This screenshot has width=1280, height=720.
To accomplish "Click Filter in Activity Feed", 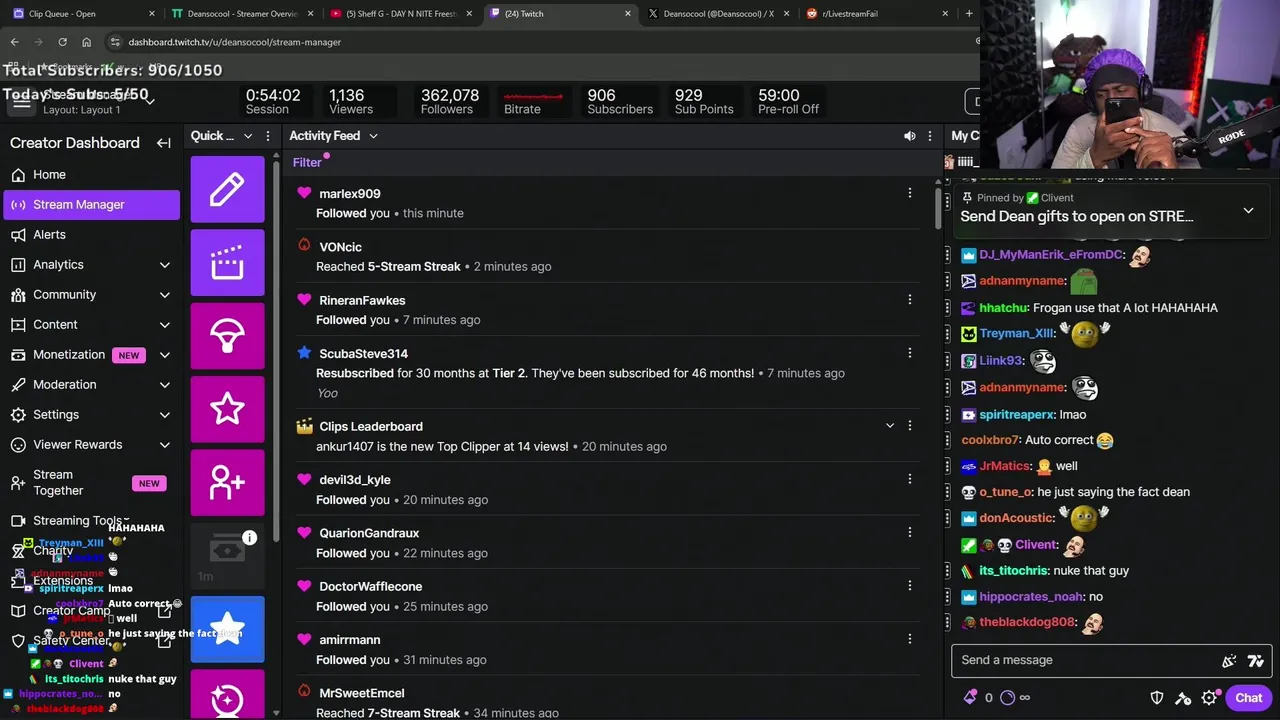I will click(307, 163).
